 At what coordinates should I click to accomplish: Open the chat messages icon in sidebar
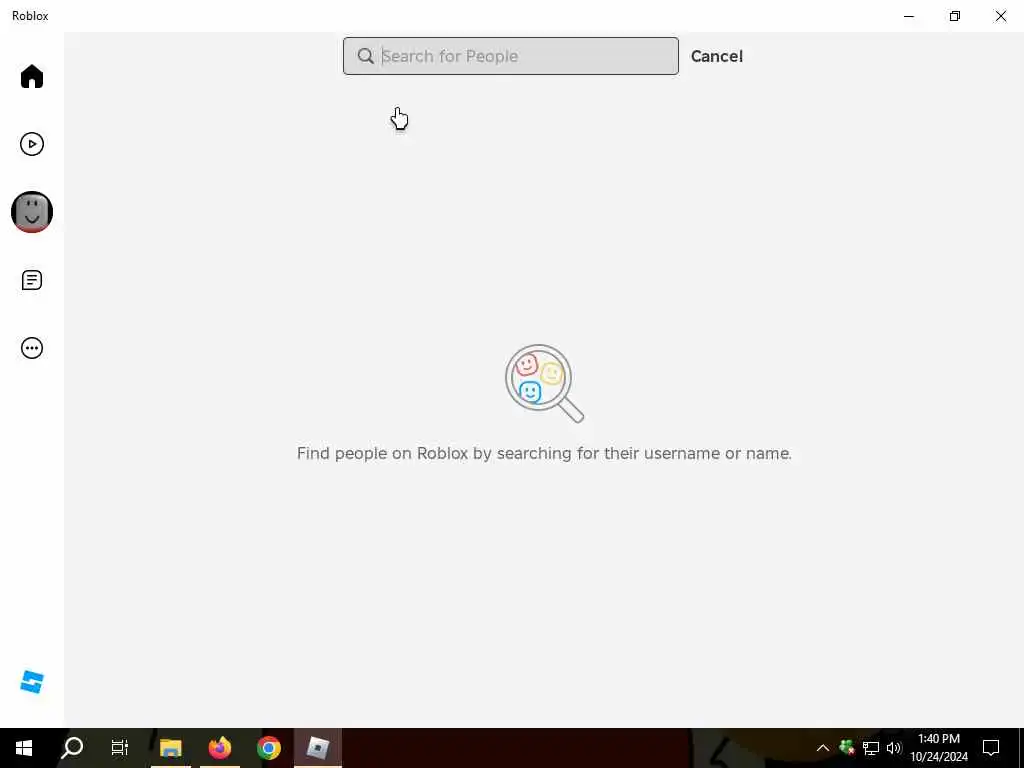click(31, 280)
